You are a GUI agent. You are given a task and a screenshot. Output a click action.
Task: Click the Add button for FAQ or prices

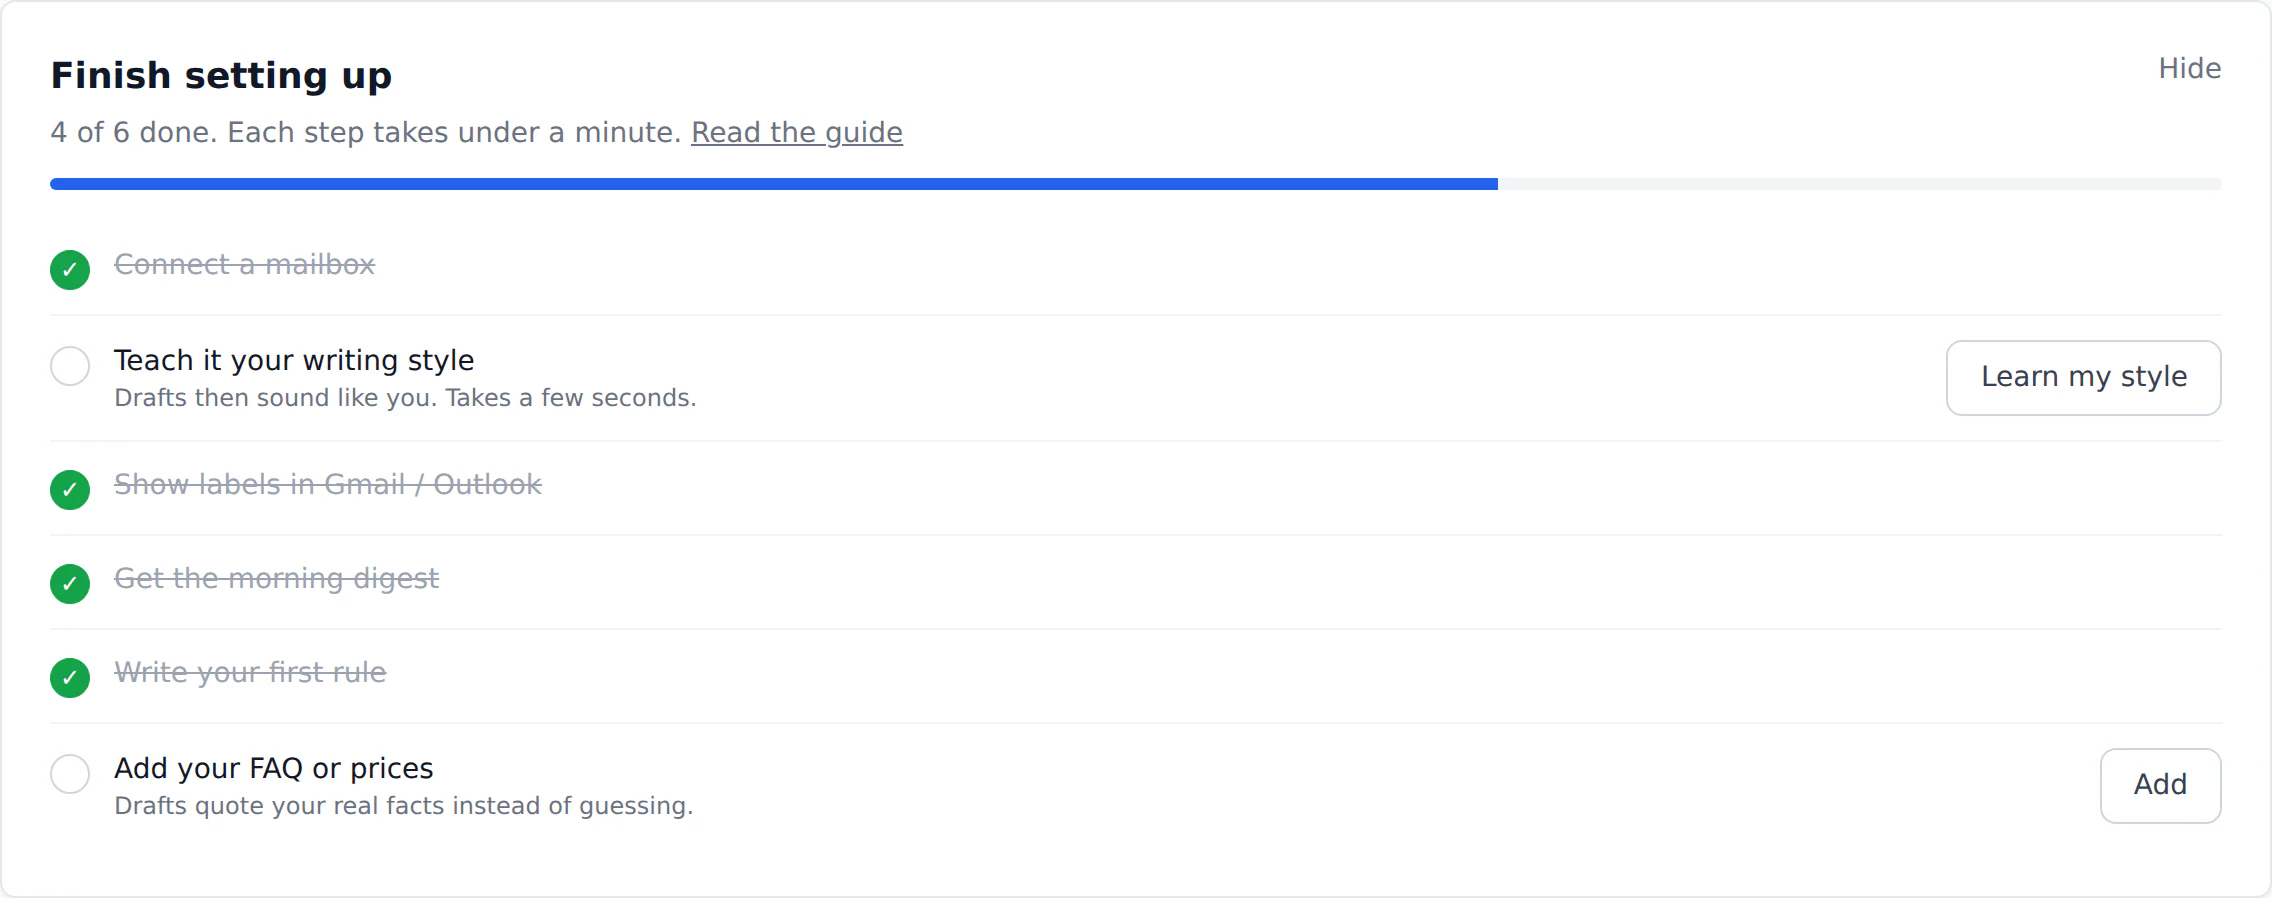pos(2160,786)
